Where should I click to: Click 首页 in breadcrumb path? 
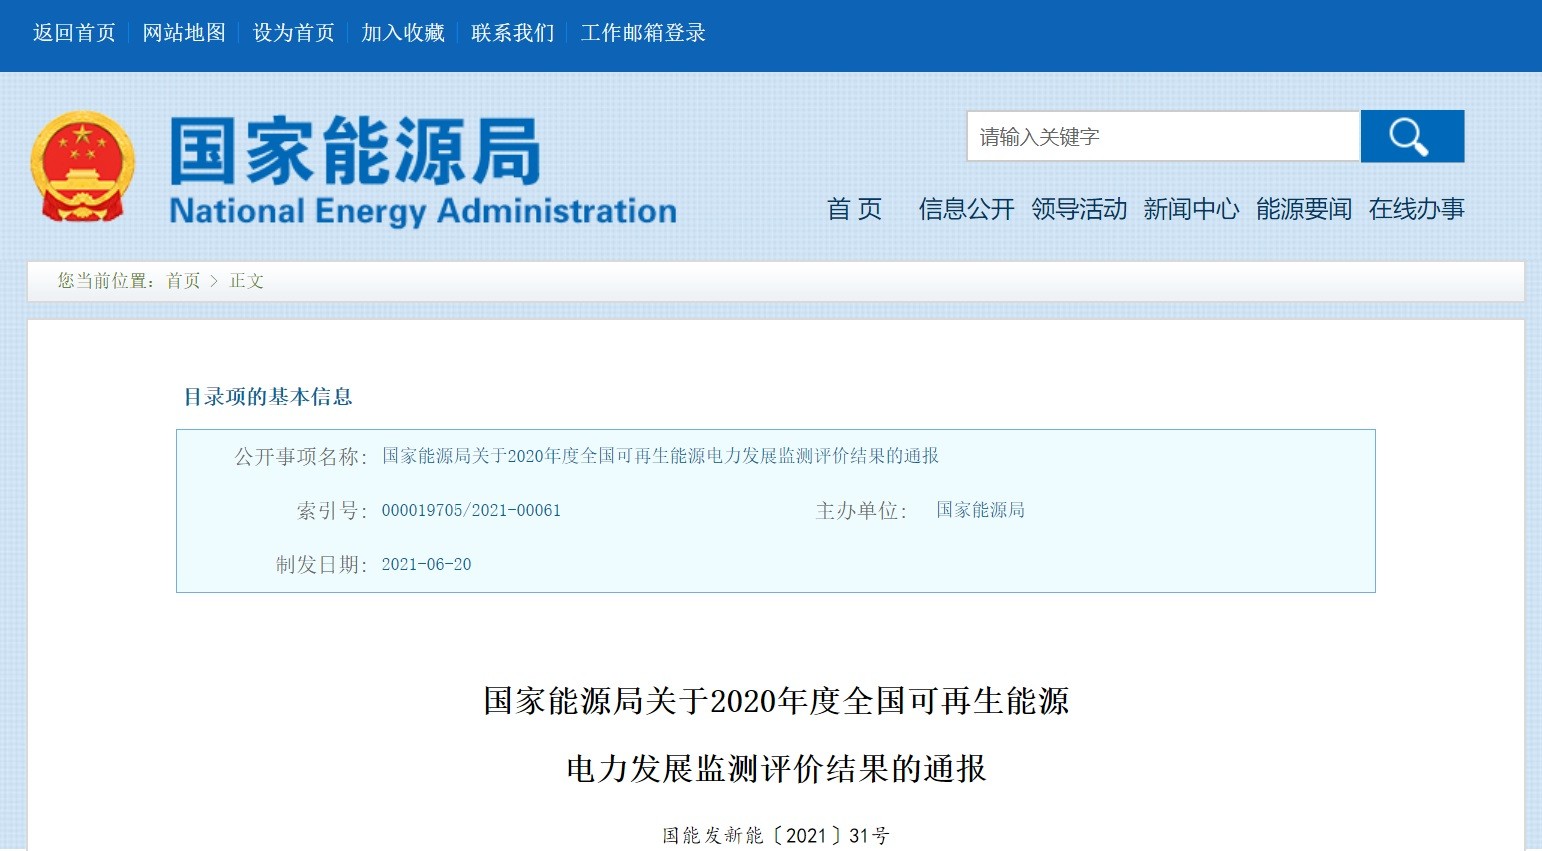(183, 281)
